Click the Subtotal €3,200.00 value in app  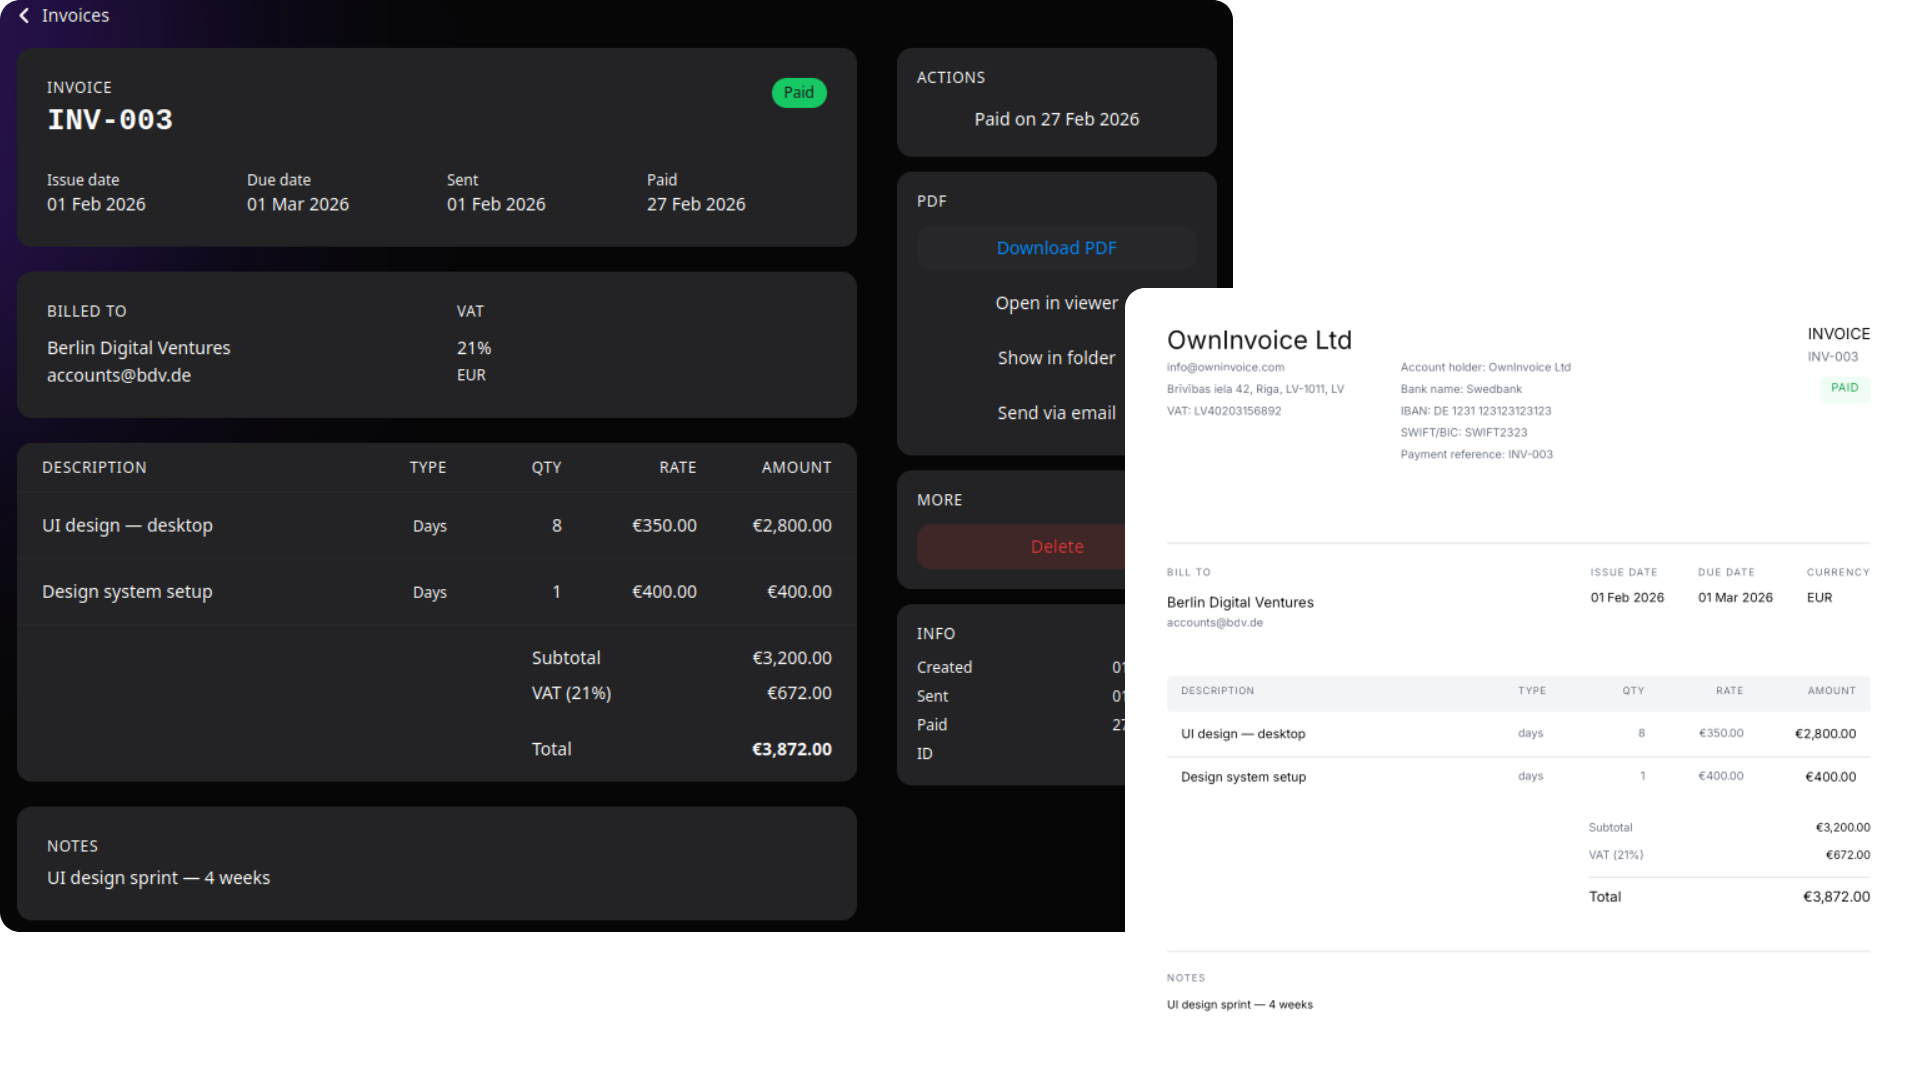click(x=792, y=658)
